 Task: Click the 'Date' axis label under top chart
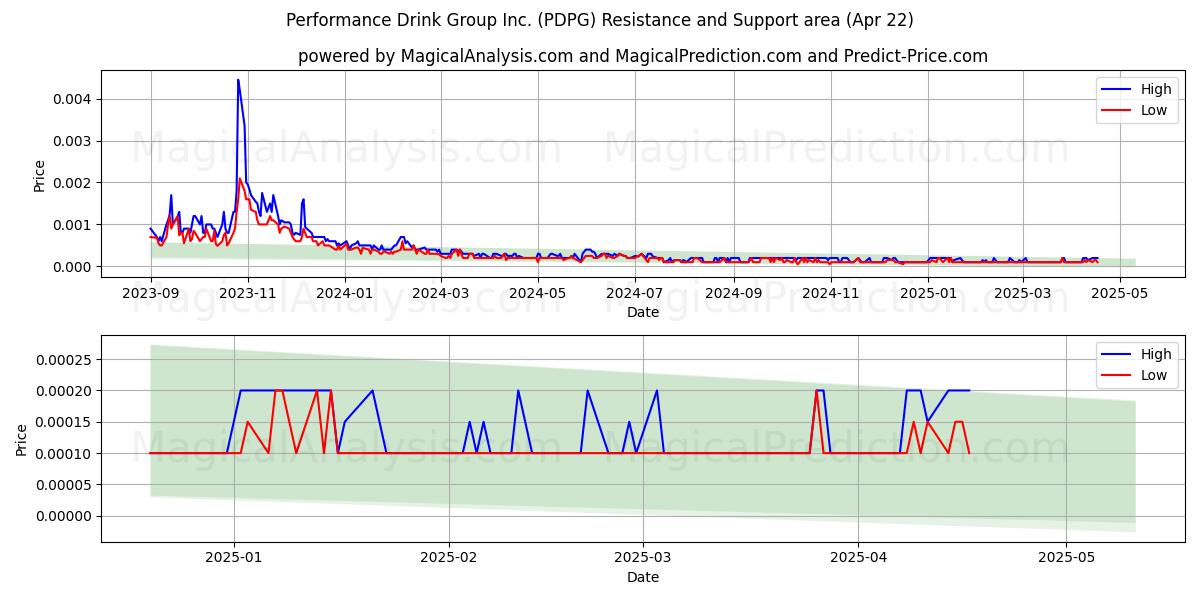[643, 312]
